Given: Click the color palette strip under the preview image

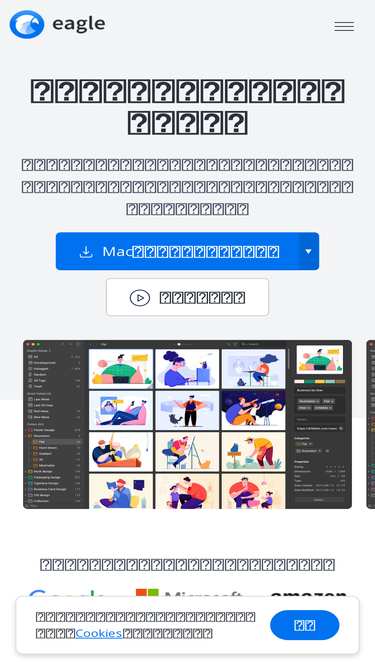Looking at the screenshot, I should click(x=320, y=382).
